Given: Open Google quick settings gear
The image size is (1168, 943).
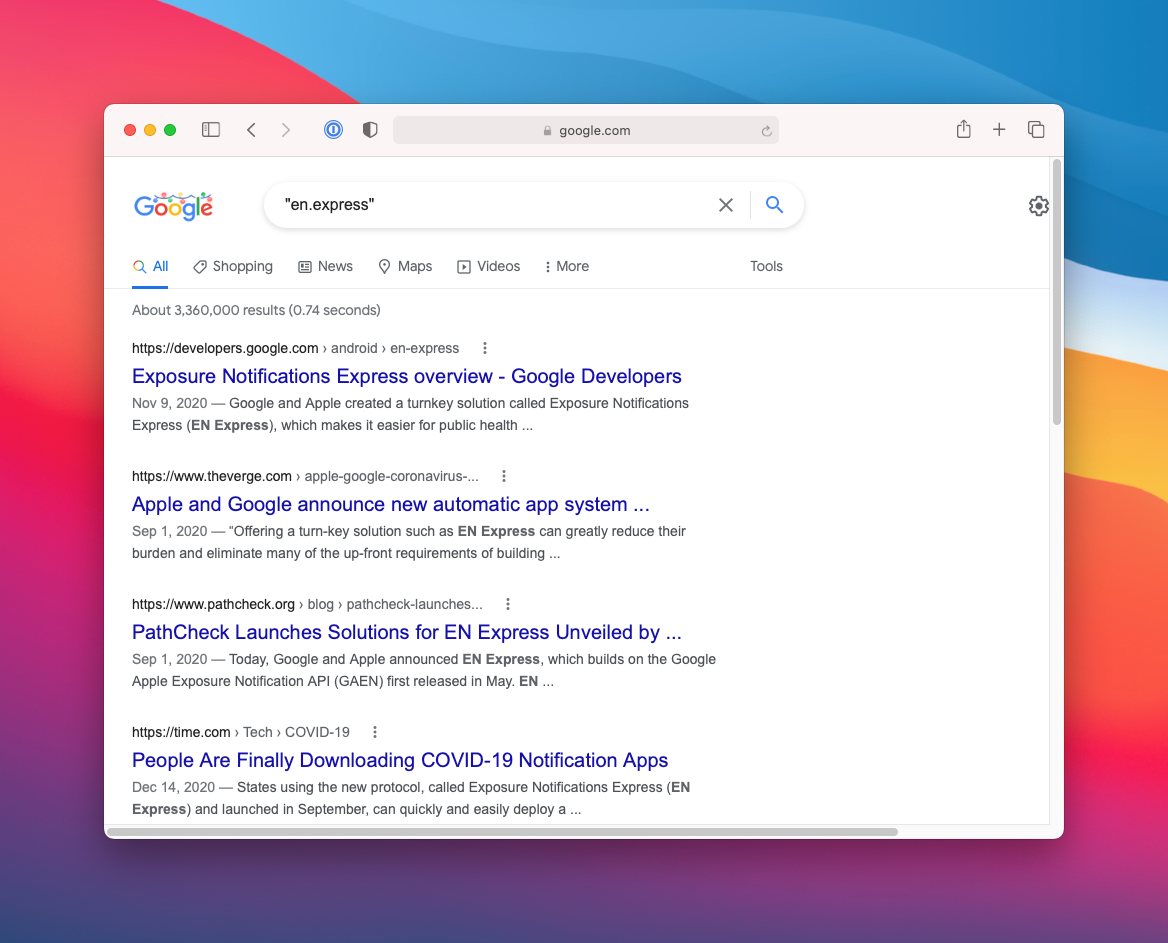Looking at the screenshot, I should [1038, 206].
